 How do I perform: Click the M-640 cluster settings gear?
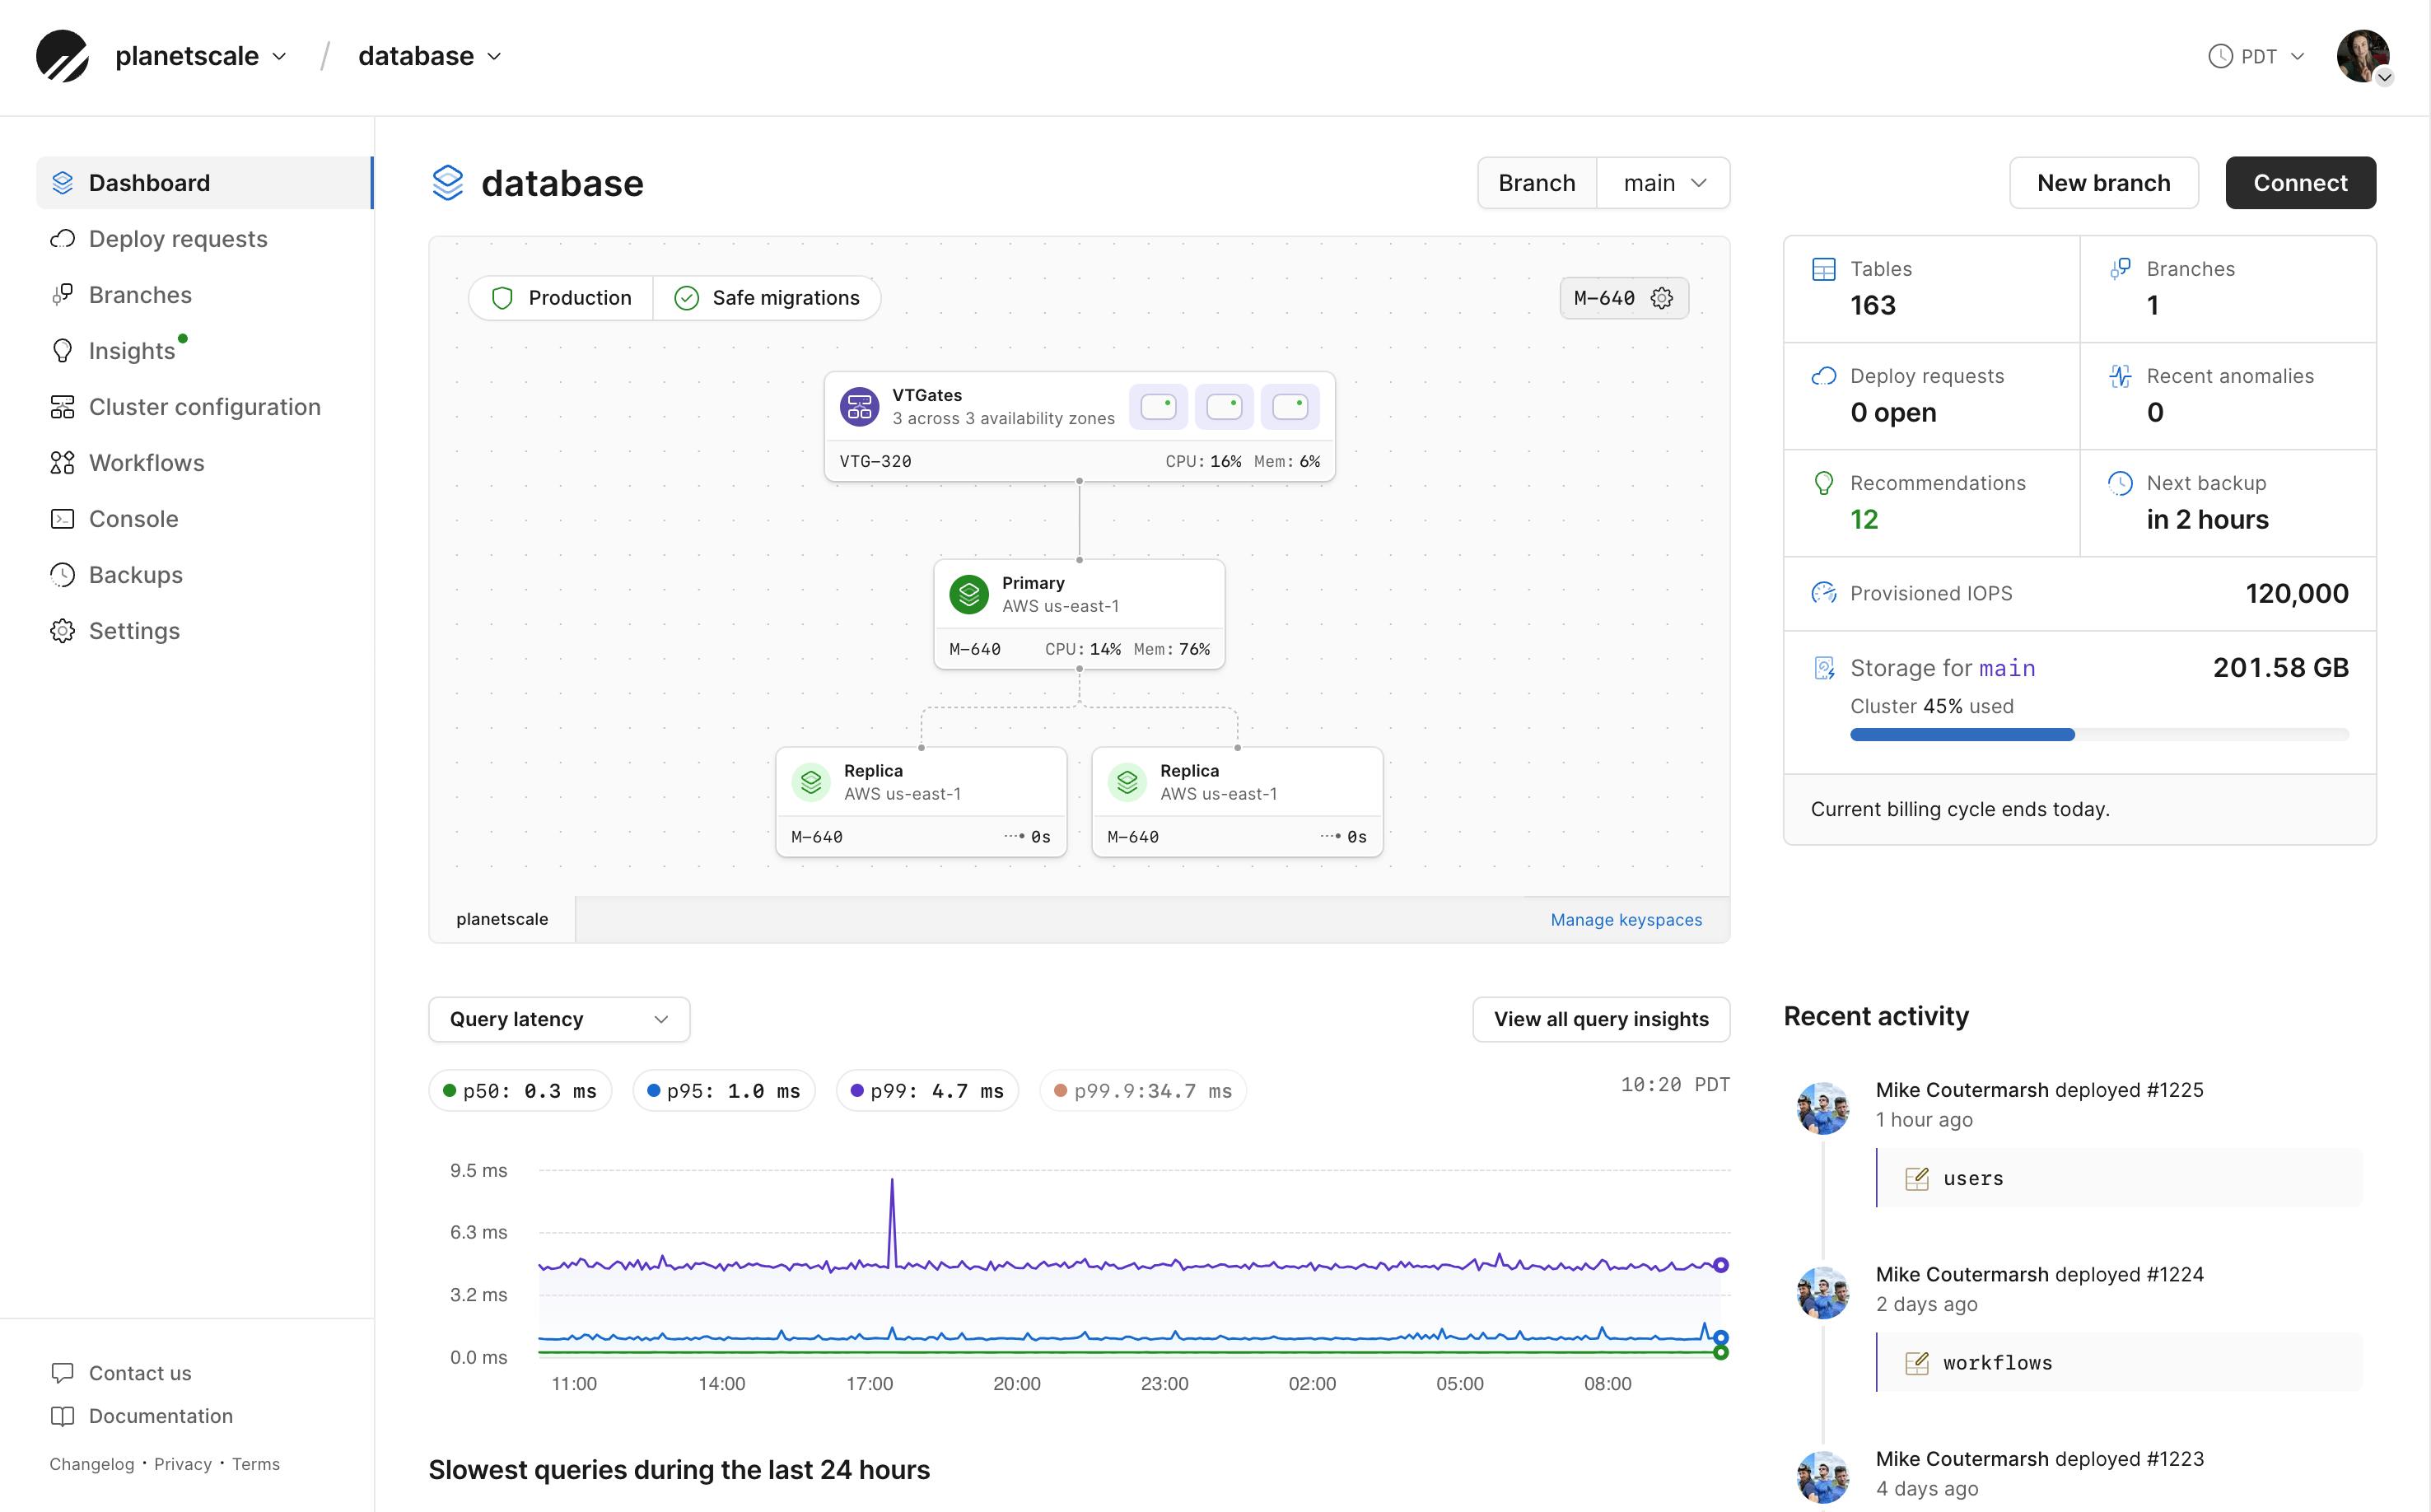pyautogui.click(x=1661, y=298)
